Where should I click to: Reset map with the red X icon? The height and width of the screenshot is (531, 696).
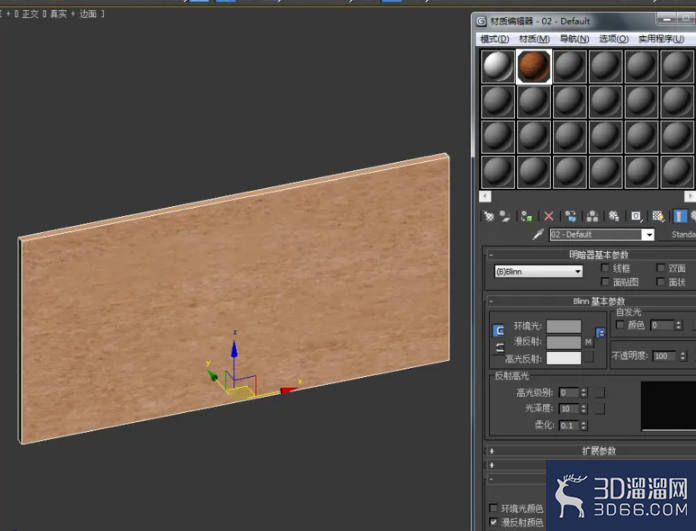coord(549,216)
